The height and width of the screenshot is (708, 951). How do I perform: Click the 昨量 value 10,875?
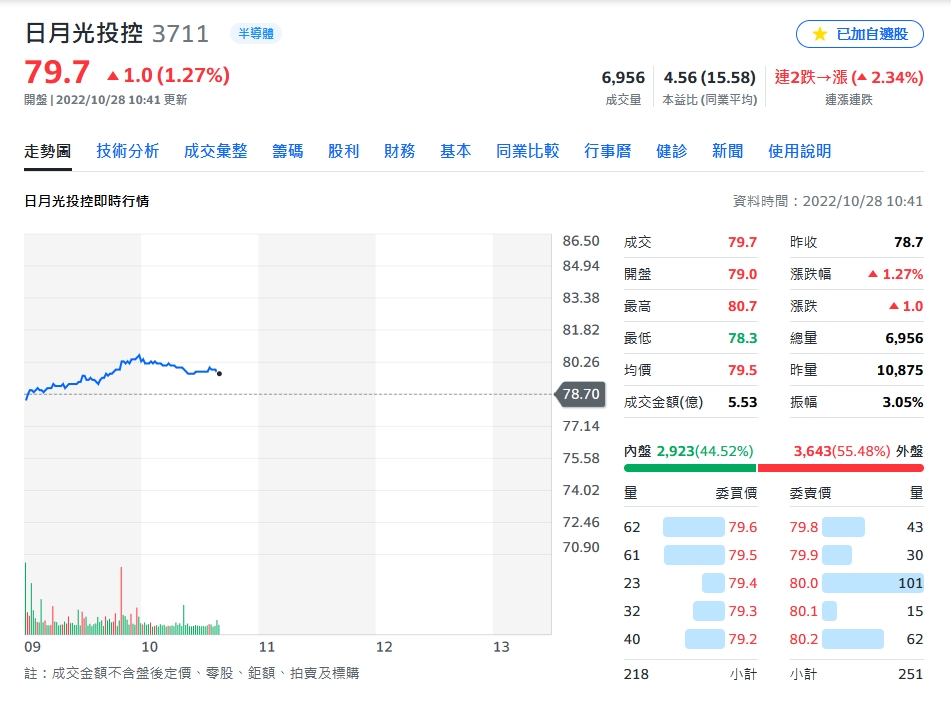(x=900, y=370)
